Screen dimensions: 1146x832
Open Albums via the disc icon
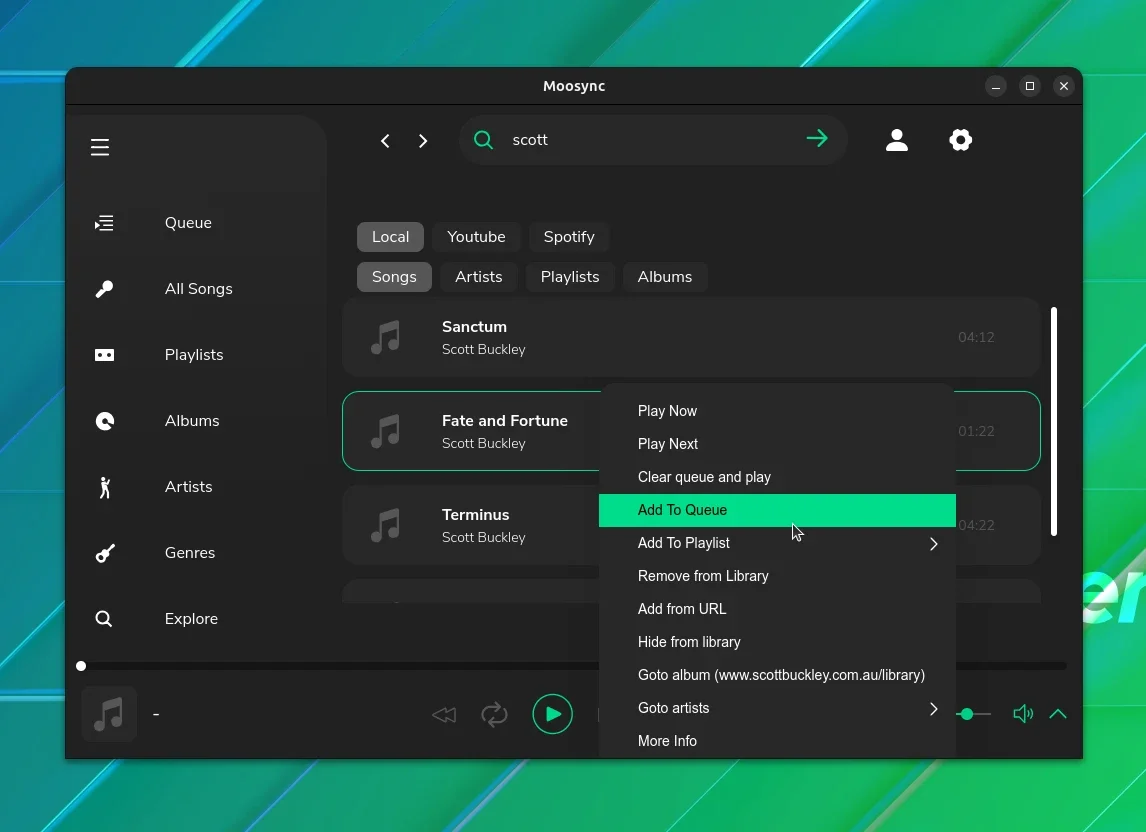point(105,421)
